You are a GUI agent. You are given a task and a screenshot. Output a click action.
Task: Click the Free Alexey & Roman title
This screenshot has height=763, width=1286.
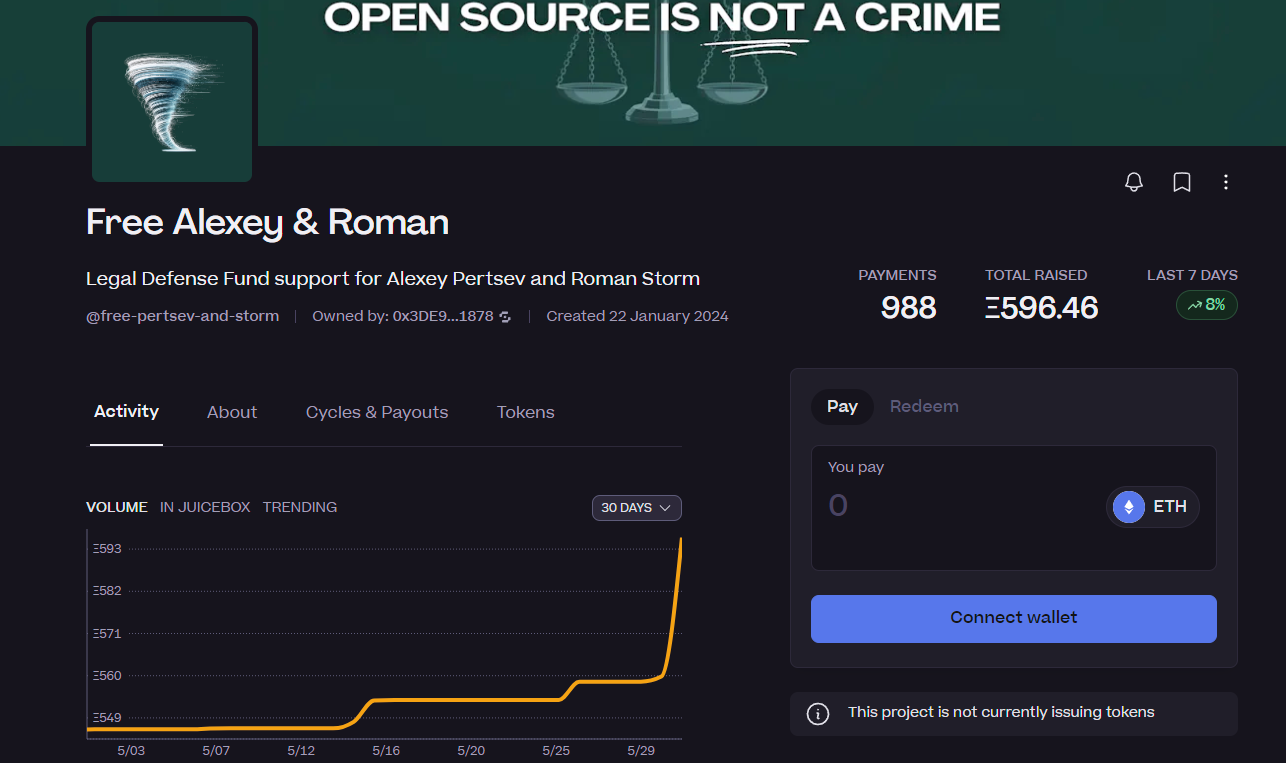267,222
